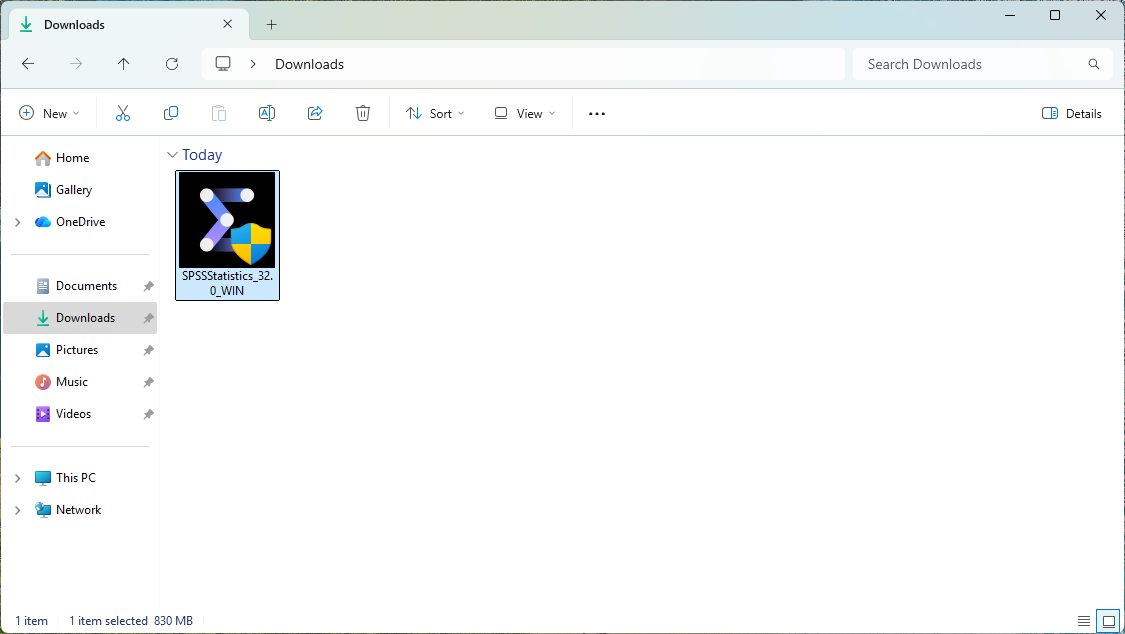
Task: Select Network in navigation pane
Action: pyautogui.click(x=78, y=510)
